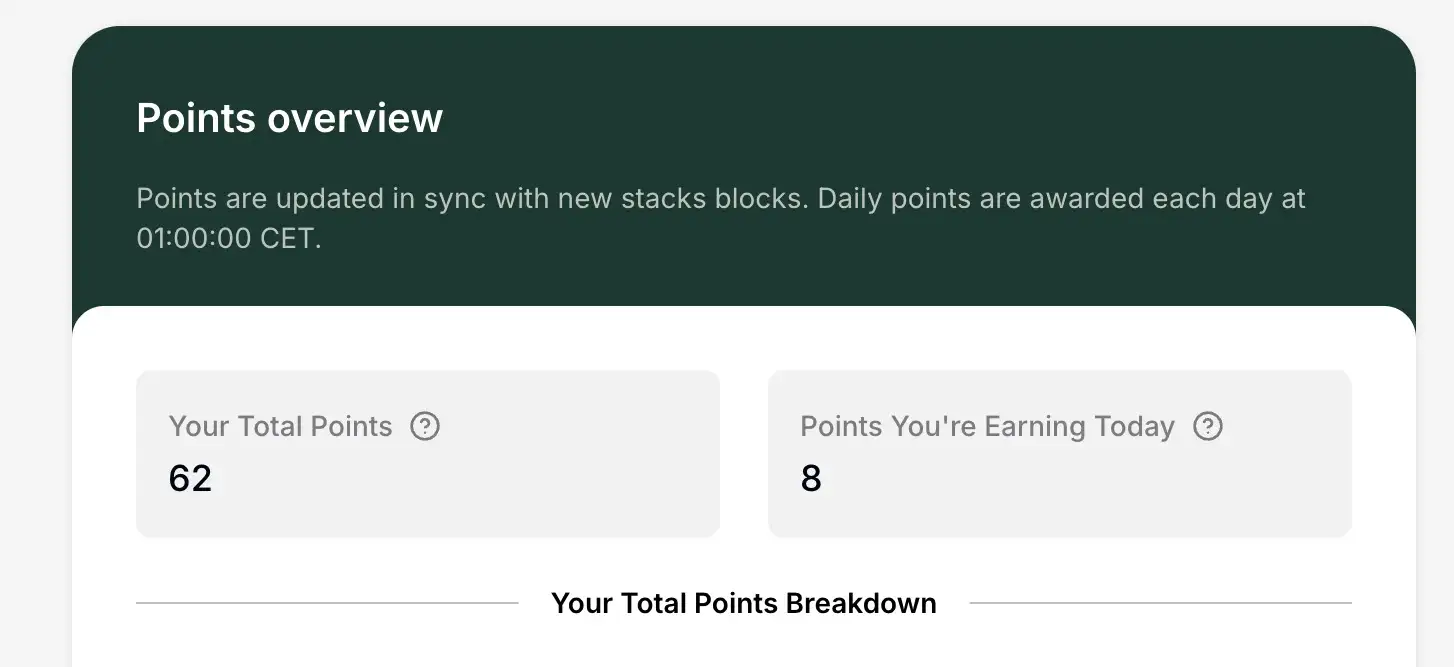Click the divider line left of Breakdown heading
This screenshot has width=1454, height=667.
(x=326, y=603)
